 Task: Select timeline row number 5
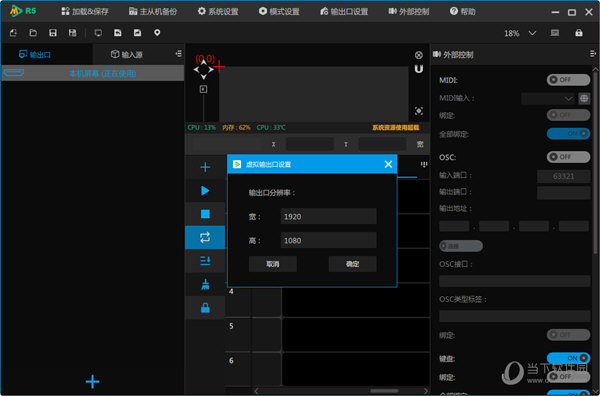tap(231, 326)
